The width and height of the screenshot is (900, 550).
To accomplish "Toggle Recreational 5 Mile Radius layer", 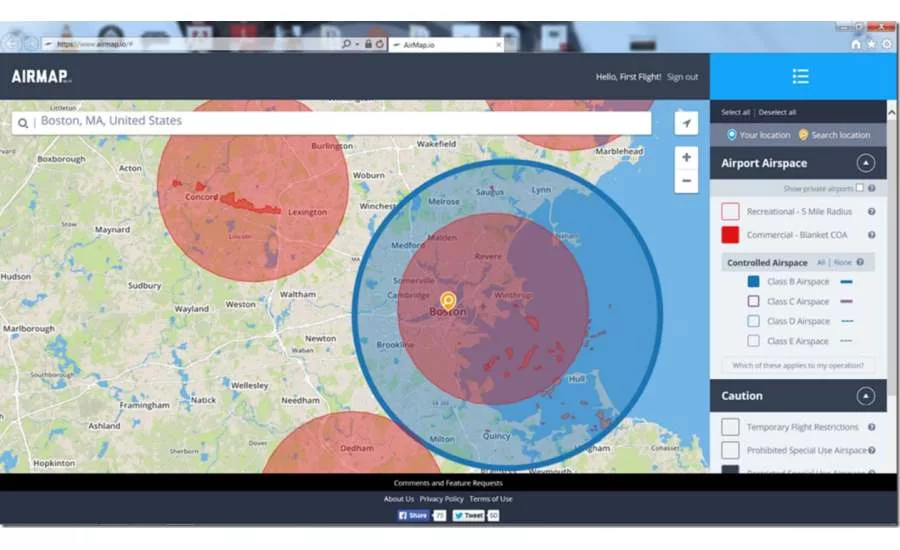I will click(x=730, y=211).
